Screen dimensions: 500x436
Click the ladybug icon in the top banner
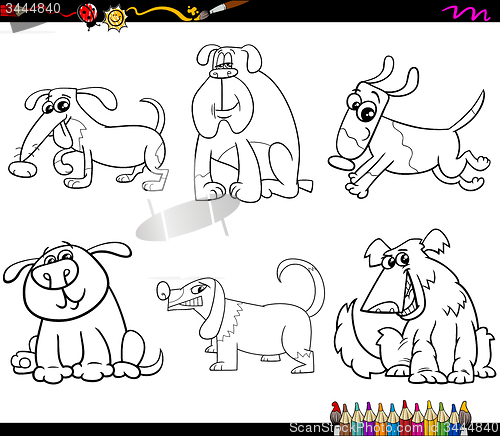point(88,15)
